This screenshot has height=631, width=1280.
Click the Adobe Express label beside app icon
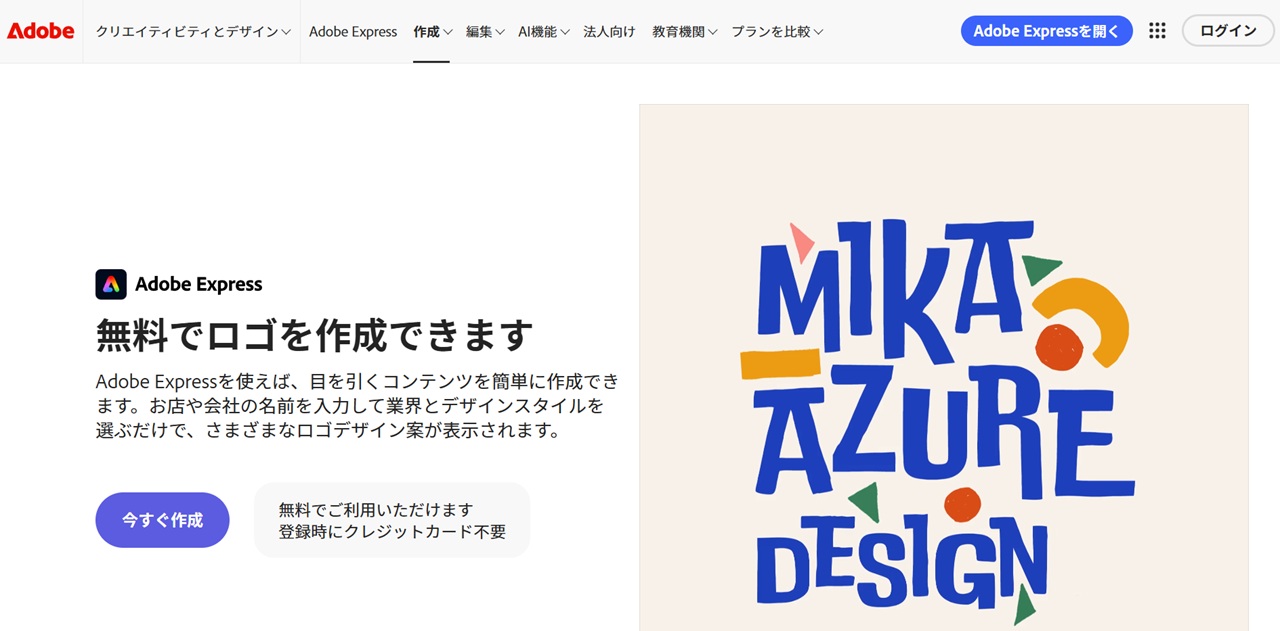pyautogui.click(x=198, y=284)
